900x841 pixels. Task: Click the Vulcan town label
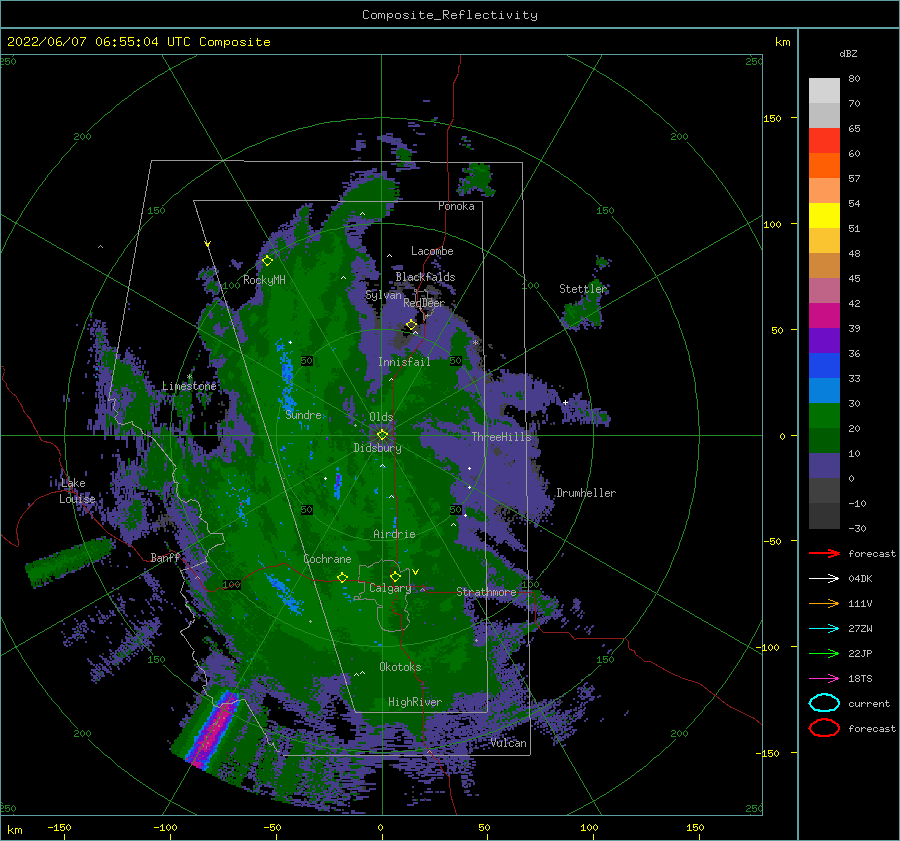coord(508,743)
